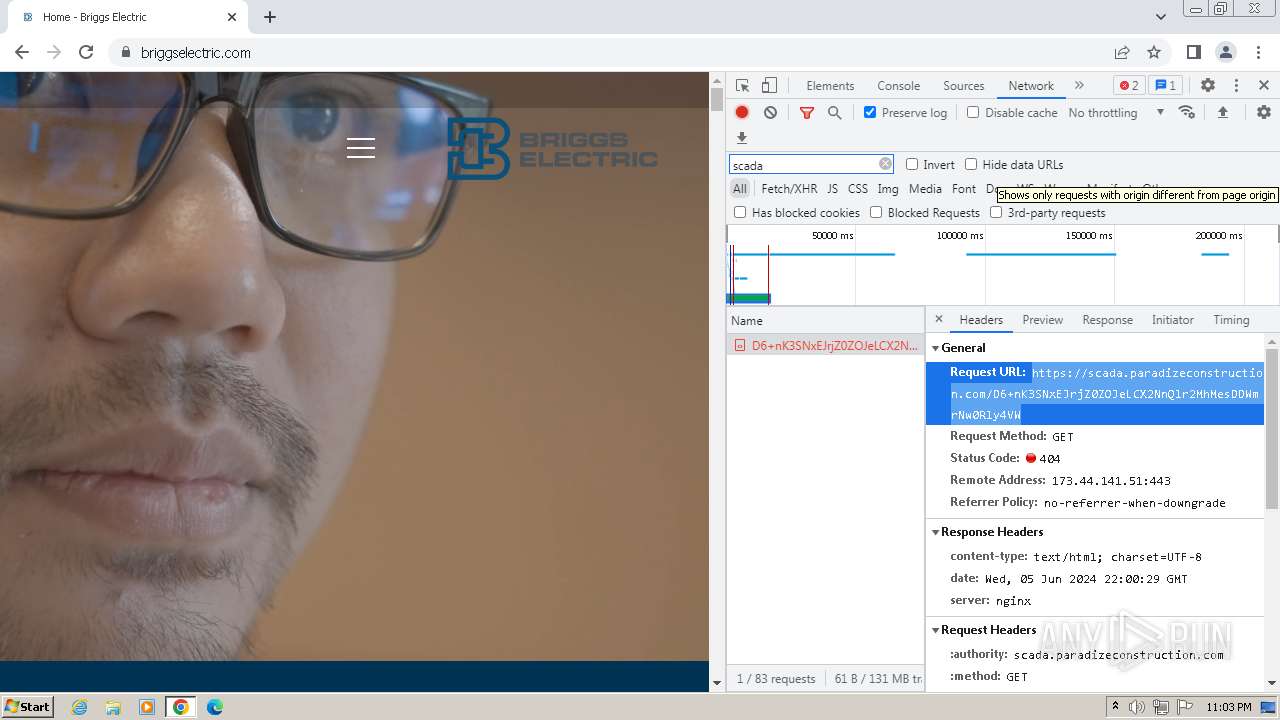Open Network panel settings gear

[x=1264, y=113]
